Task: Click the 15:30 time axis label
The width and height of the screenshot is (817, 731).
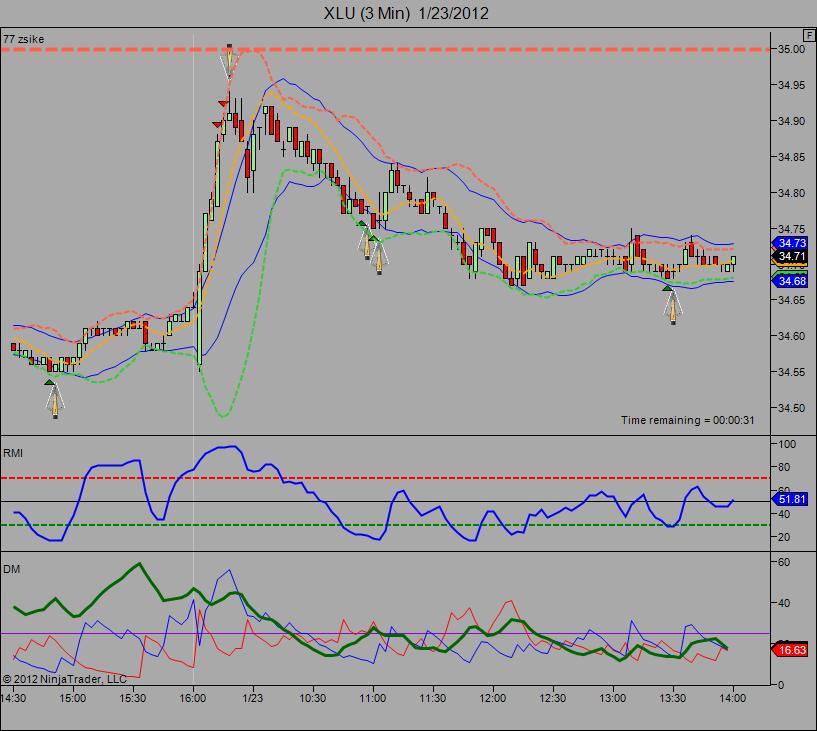Action: pos(132,698)
